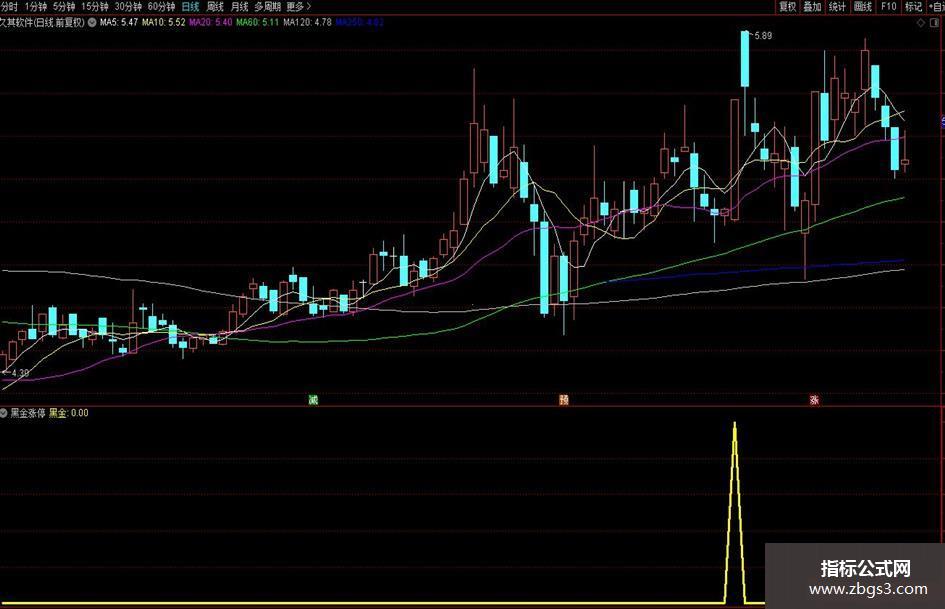
Task: Toggle the side panel icon at chart top-right
Action: point(935,23)
